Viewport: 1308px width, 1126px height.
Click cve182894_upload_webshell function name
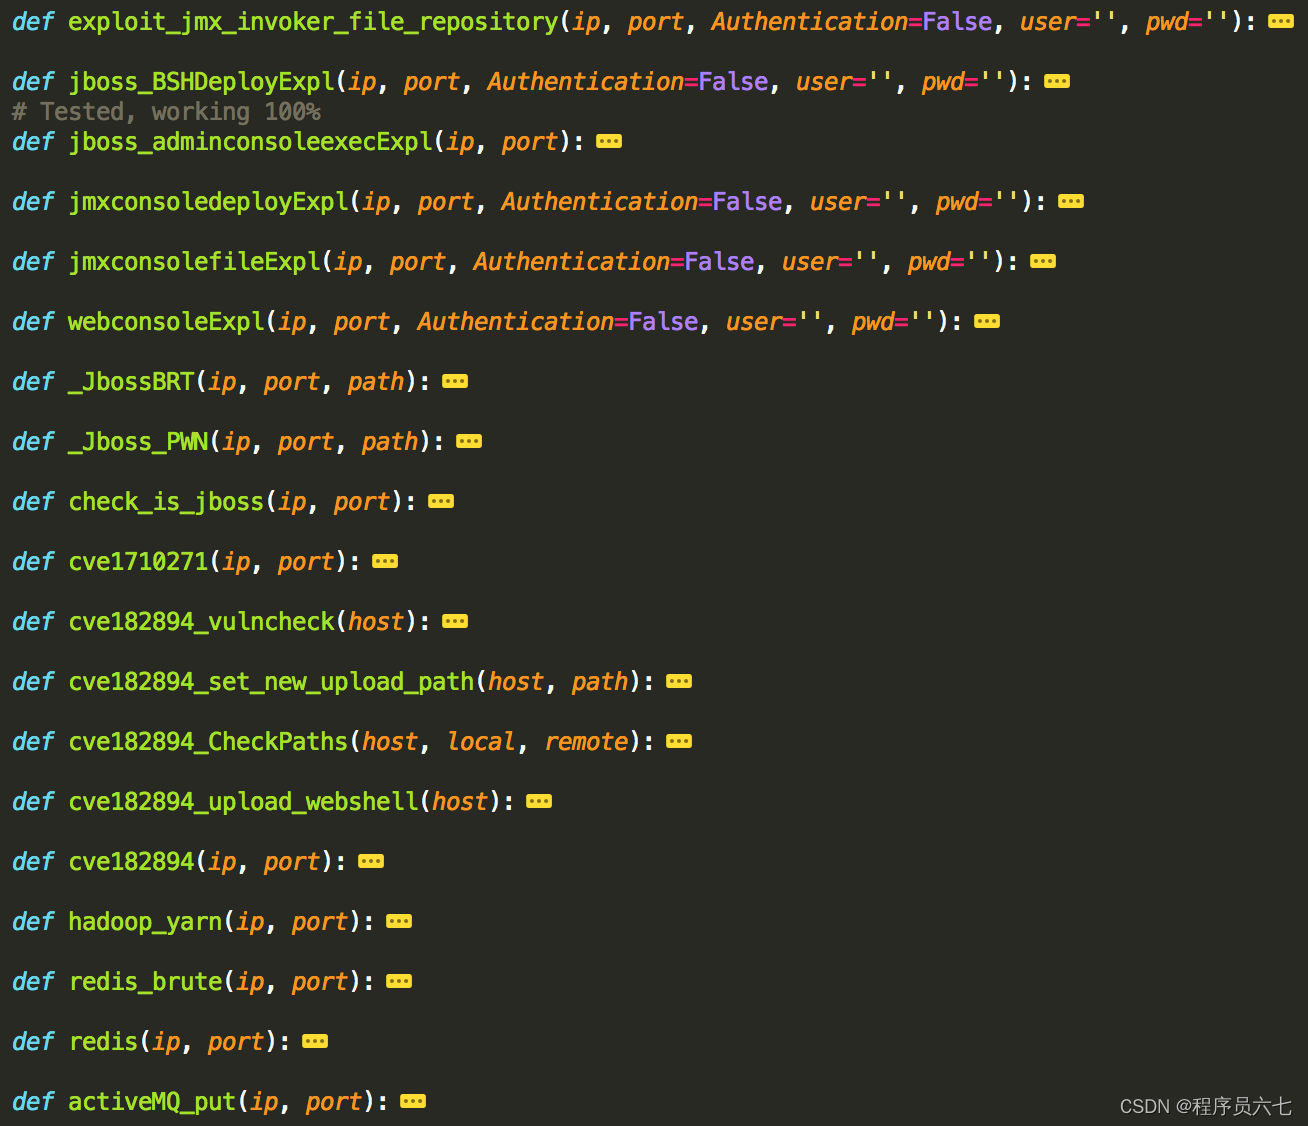tap(243, 802)
